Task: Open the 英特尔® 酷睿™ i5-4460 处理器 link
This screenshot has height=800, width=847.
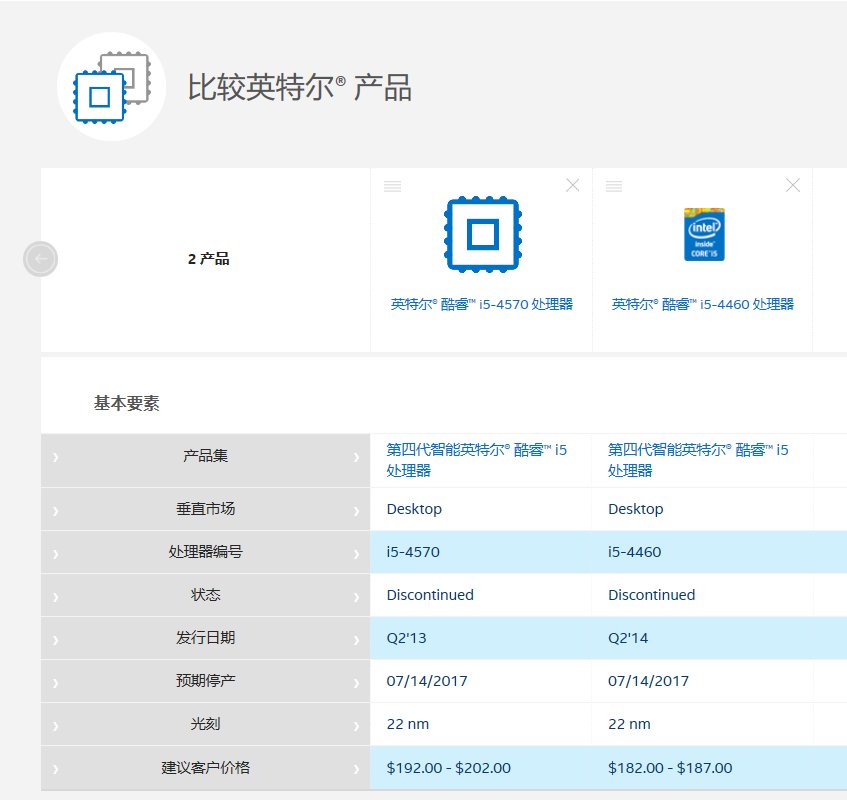Action: (703, 303)
